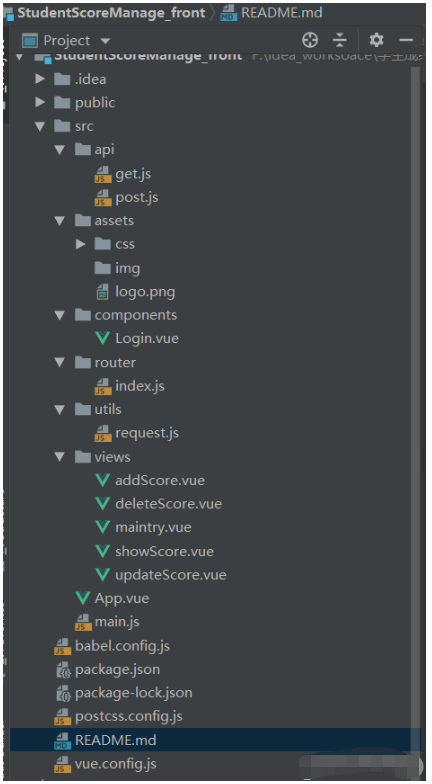The image size is (432, 784).
Task: Select the api folder name
Action: click(x=104, y=150)
